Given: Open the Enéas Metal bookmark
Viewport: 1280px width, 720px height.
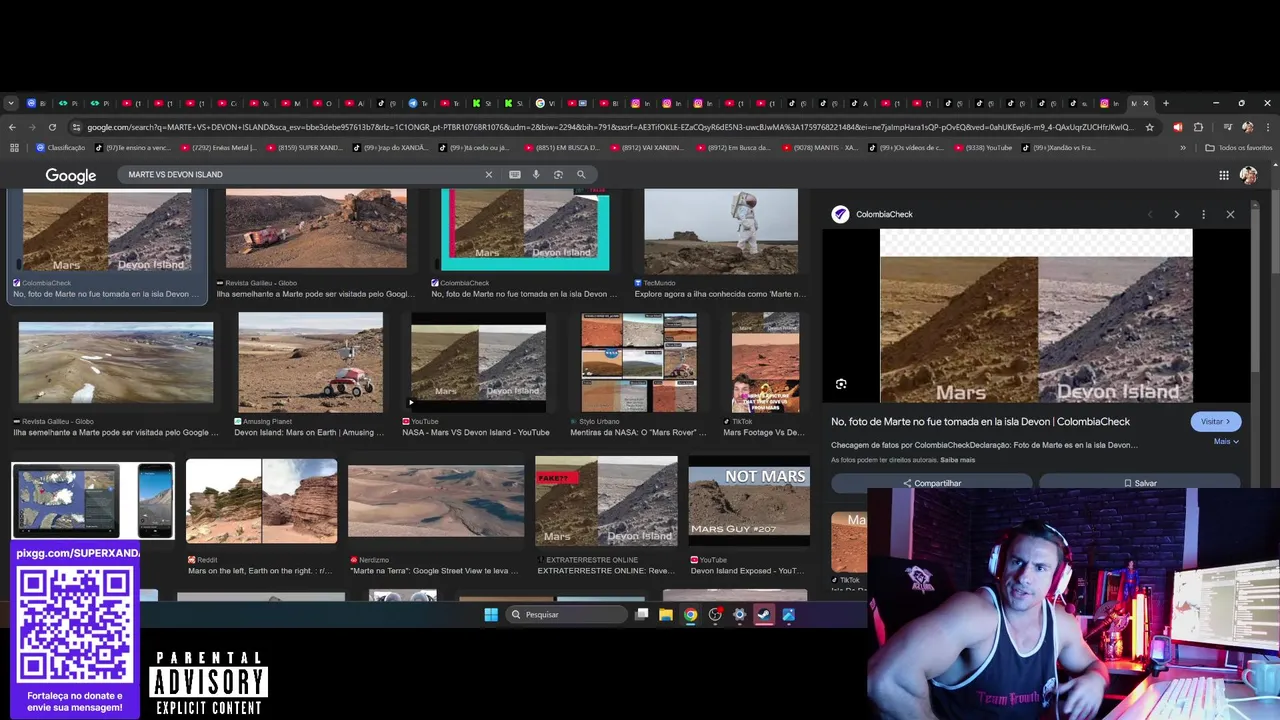Looking at the screenshot, I should [219, 148].
